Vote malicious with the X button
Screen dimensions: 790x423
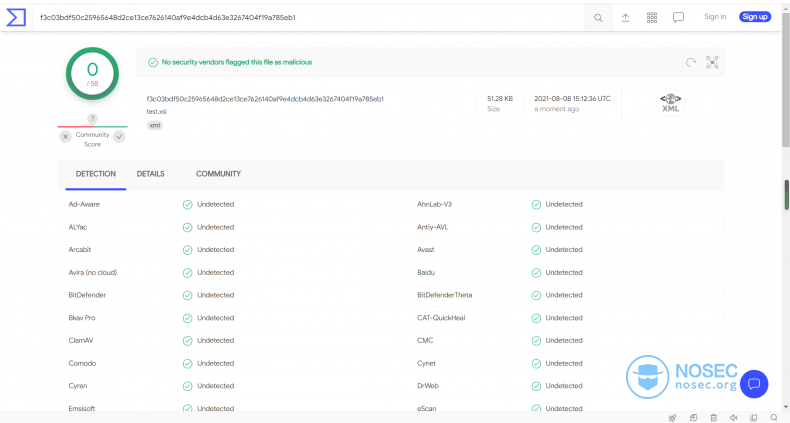[x=65, y=136]
